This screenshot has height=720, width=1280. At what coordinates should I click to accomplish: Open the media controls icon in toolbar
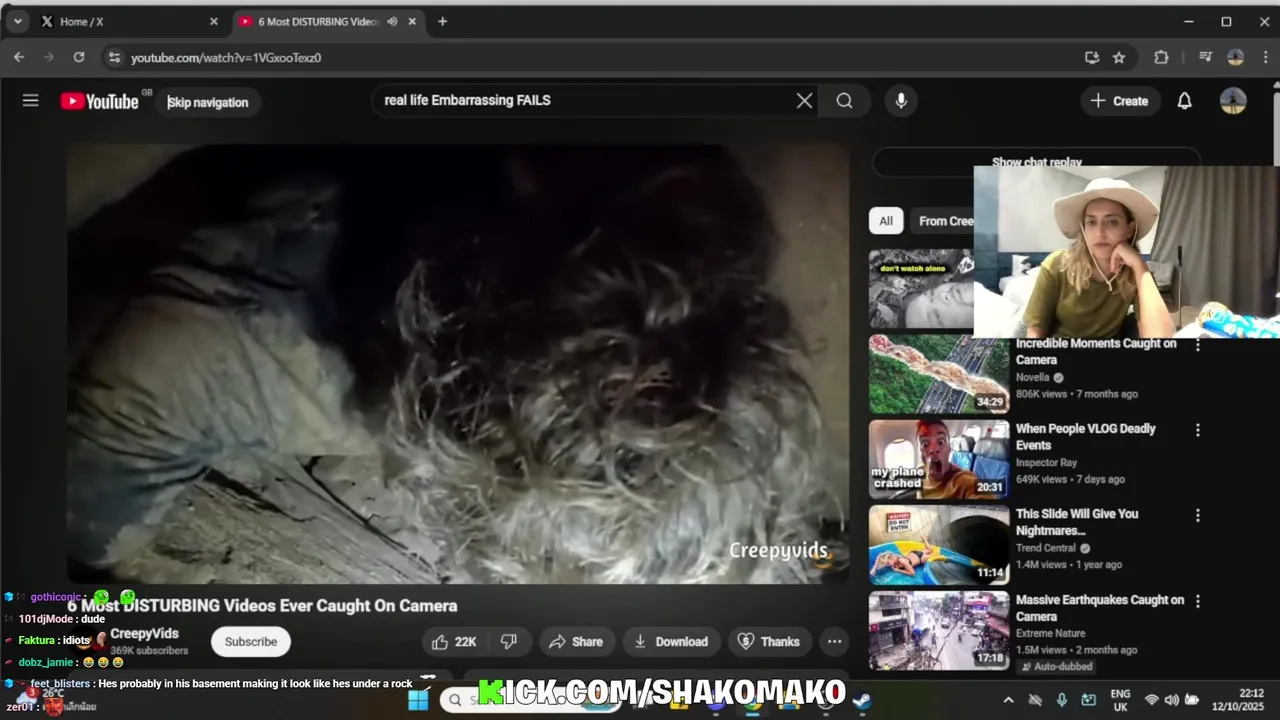(x=1205, y=57)
